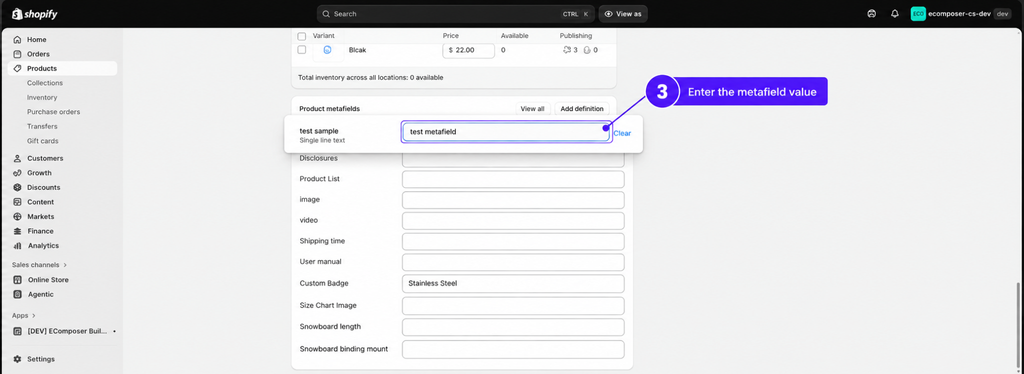Click the sales channels publishing count icon
1024x374 pixels.
pyautogui.click(x=566, y=50)
